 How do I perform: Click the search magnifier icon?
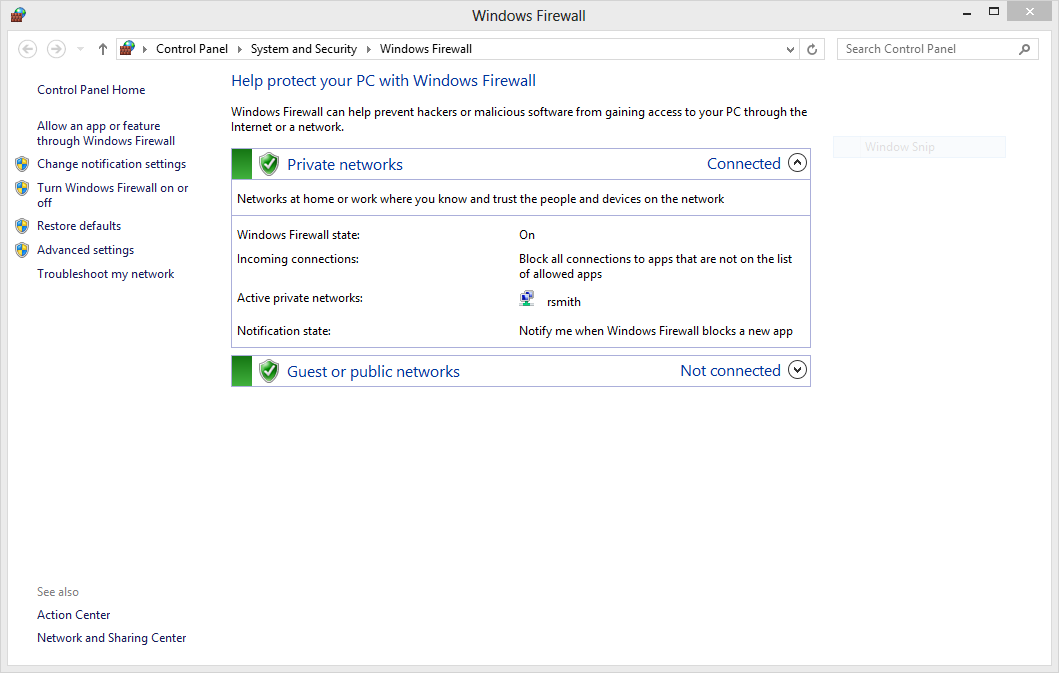click(x=1025, y=49)
